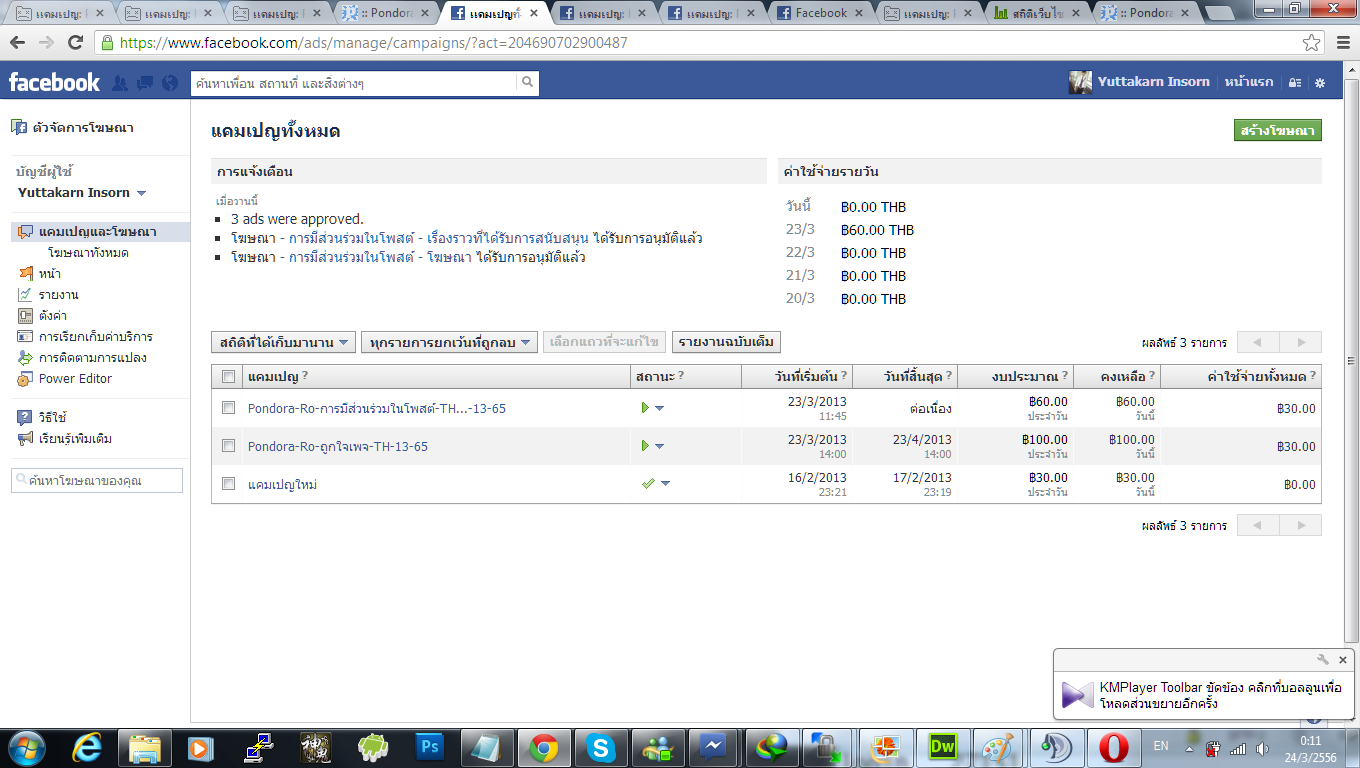Open the ทุกรายการยกเว้นที่ถูกลบ filter dropdown
This screenshot has height=768, width=1360.
tap(449, 342)
